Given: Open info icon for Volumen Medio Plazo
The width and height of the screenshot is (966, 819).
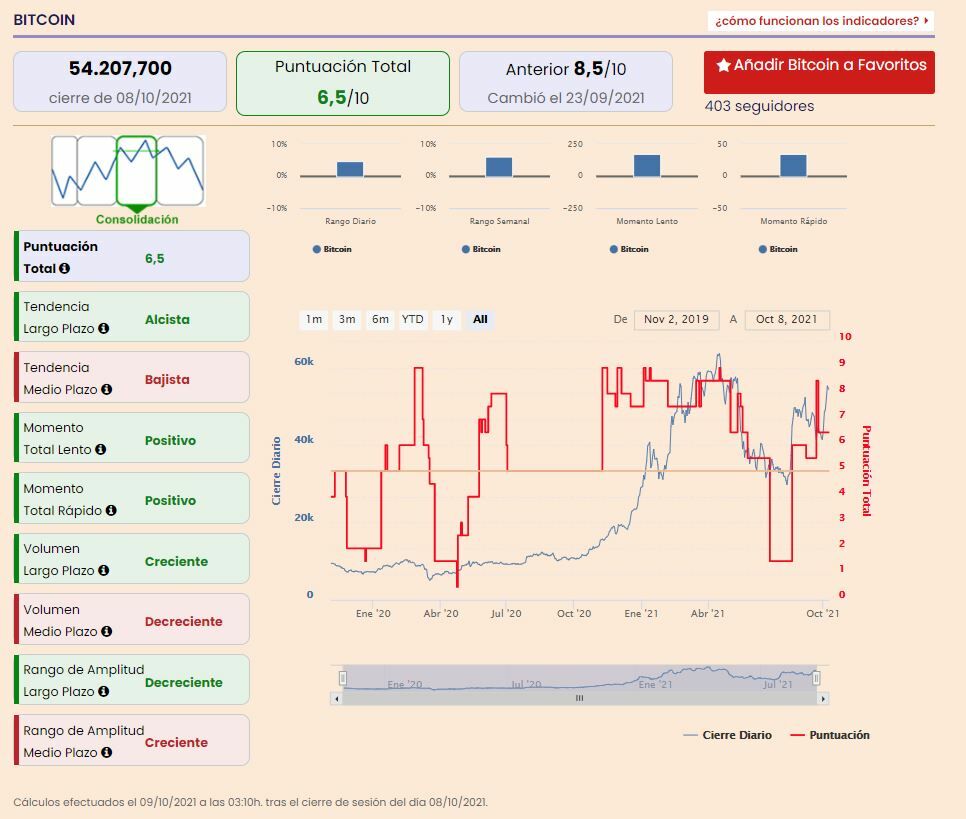Looking at the screenshot, I should (107, 632).
